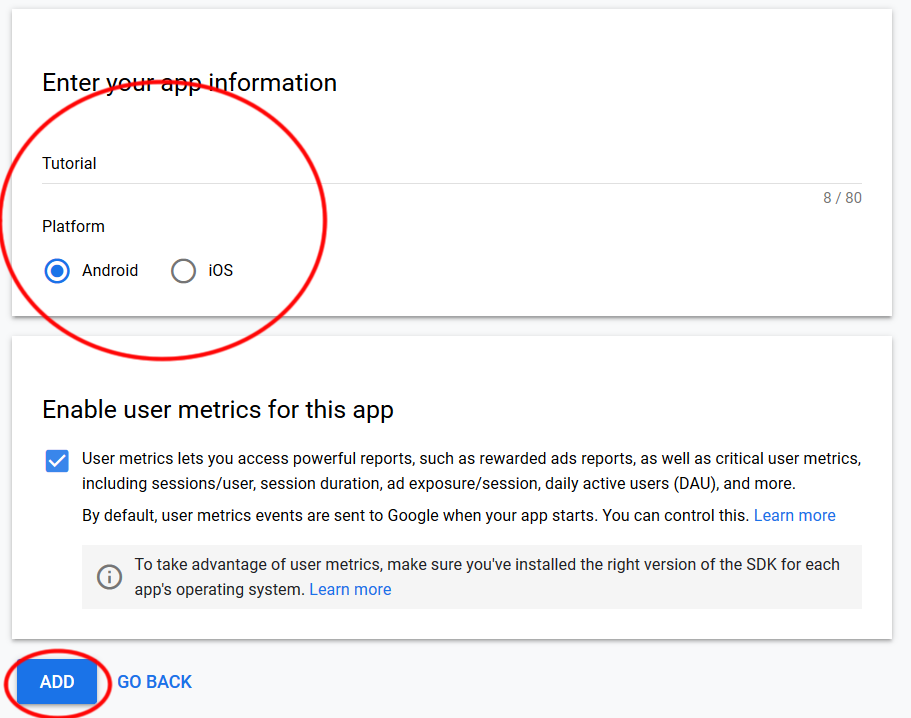This screenshot has width=911, height=718.
Task: Select the iOS platform radio button
Action: point(183,271)
